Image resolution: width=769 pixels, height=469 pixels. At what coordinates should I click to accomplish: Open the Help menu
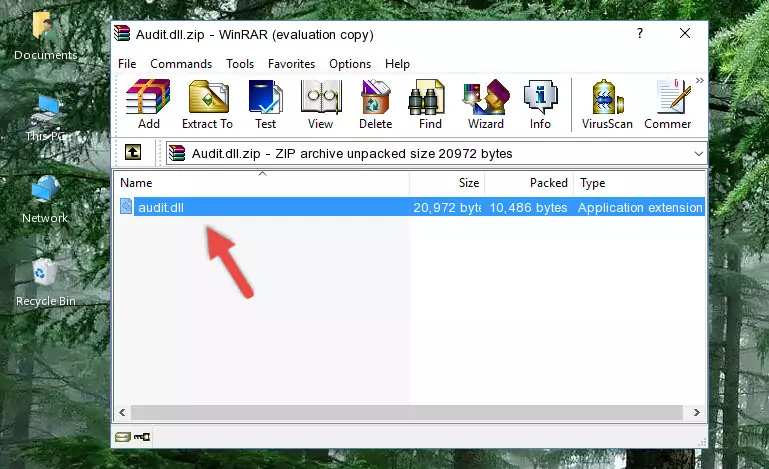click(x=397, y=64)
